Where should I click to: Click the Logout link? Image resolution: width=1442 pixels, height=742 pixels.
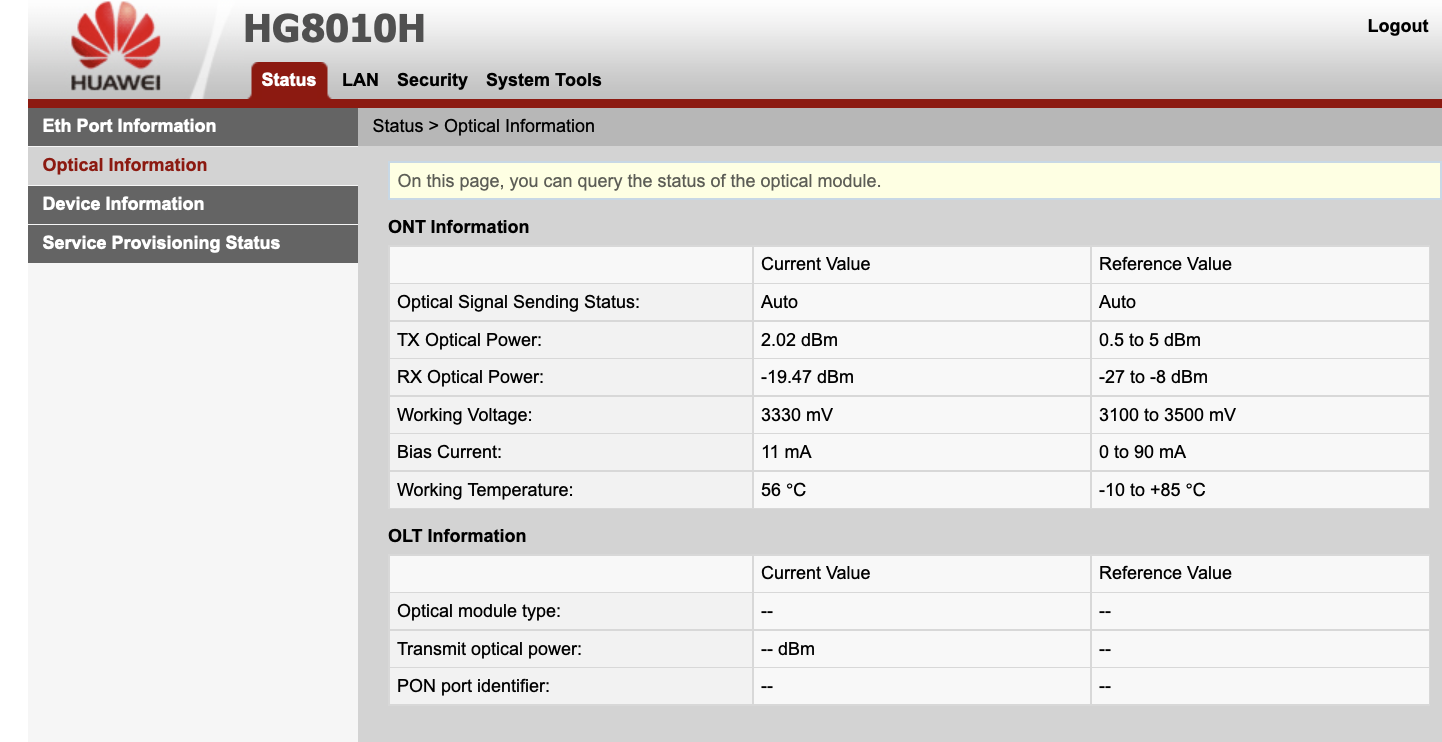(1397, 26)
